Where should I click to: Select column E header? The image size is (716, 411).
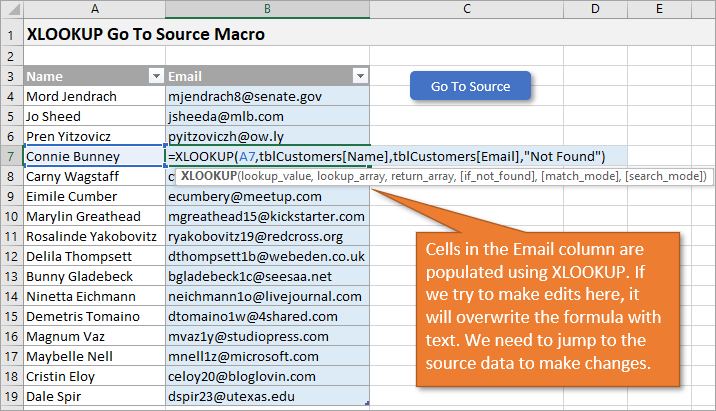coord(660,9)
